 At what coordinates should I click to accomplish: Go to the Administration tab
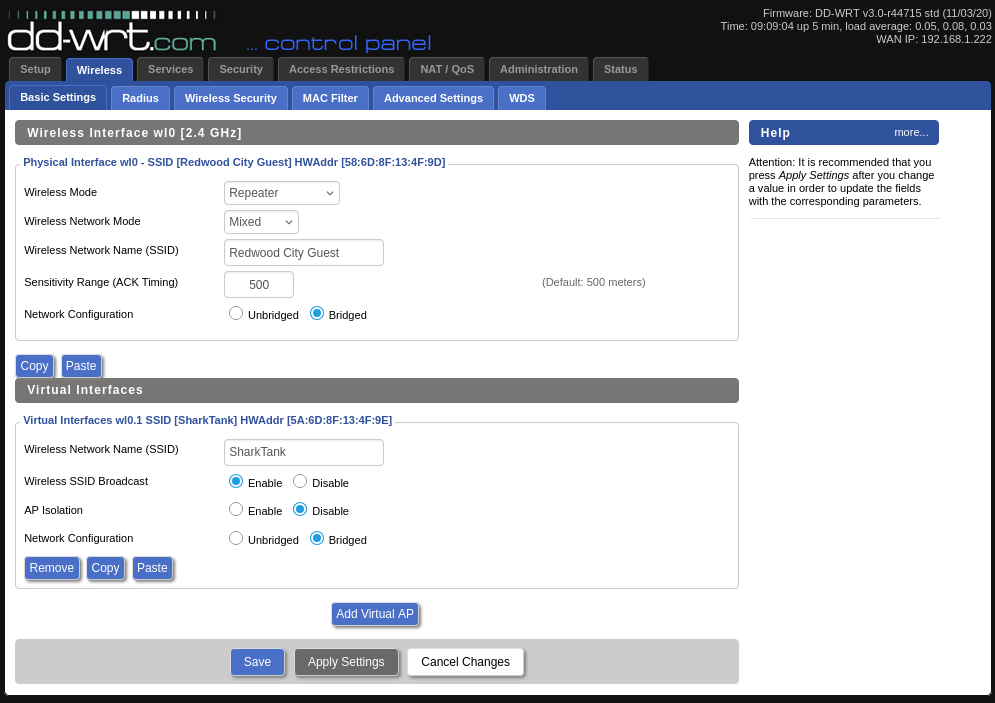pos(538,69)
